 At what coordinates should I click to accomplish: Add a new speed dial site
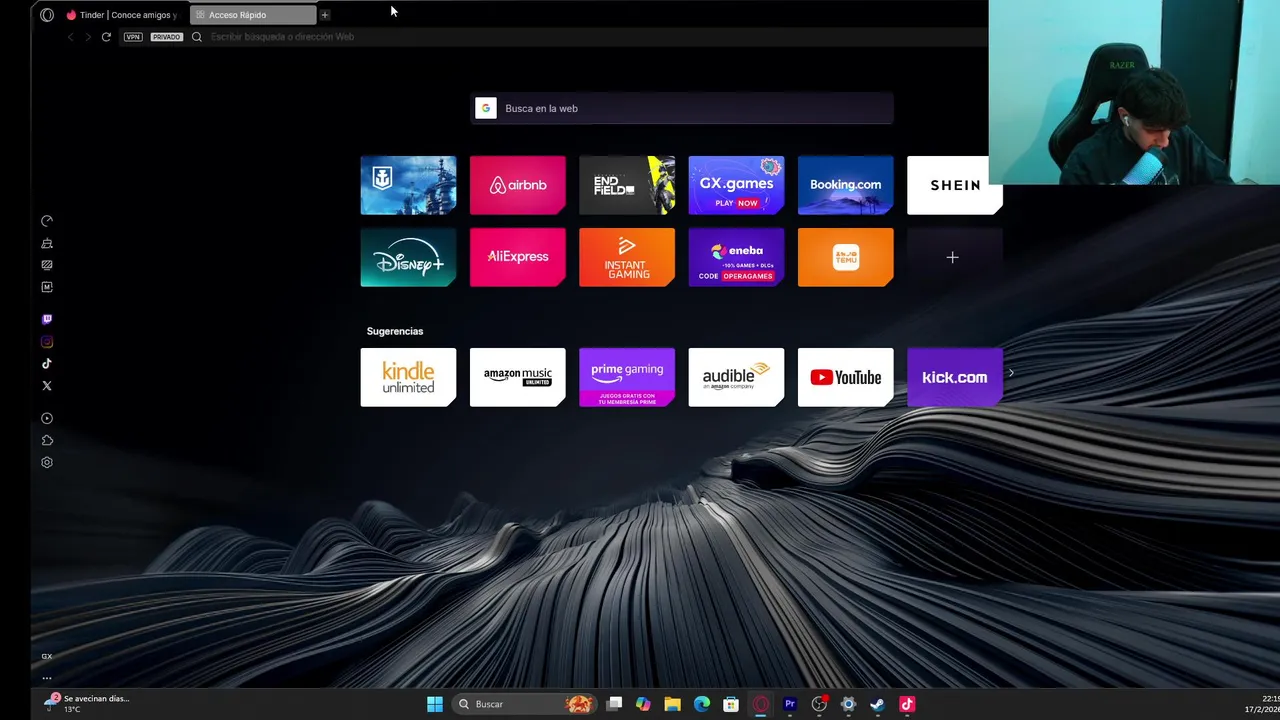(x=953, y=257)
